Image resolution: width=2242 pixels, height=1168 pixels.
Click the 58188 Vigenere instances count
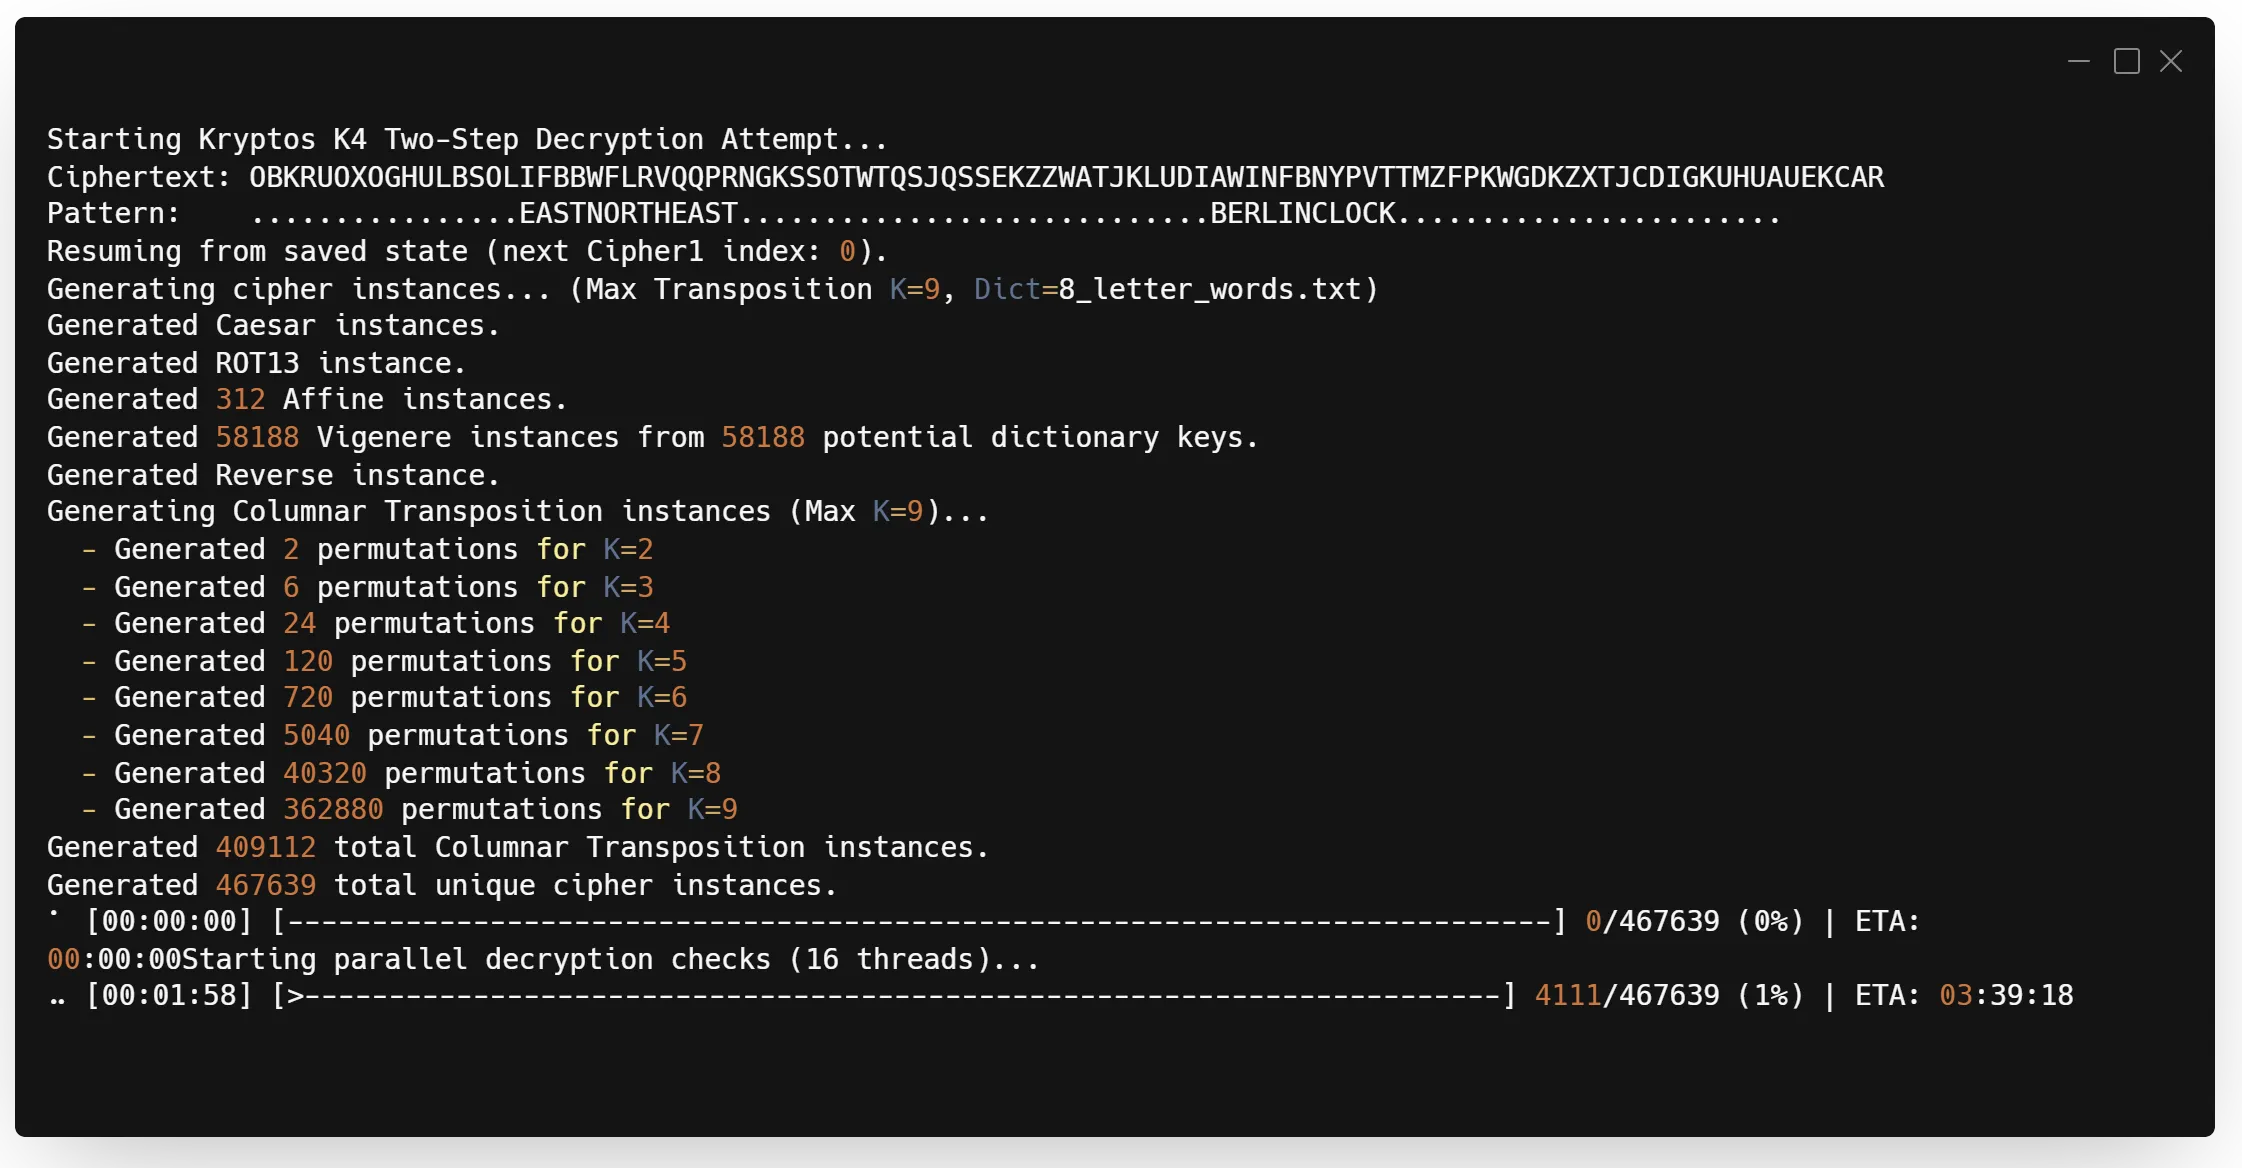(x=257, y=437)
